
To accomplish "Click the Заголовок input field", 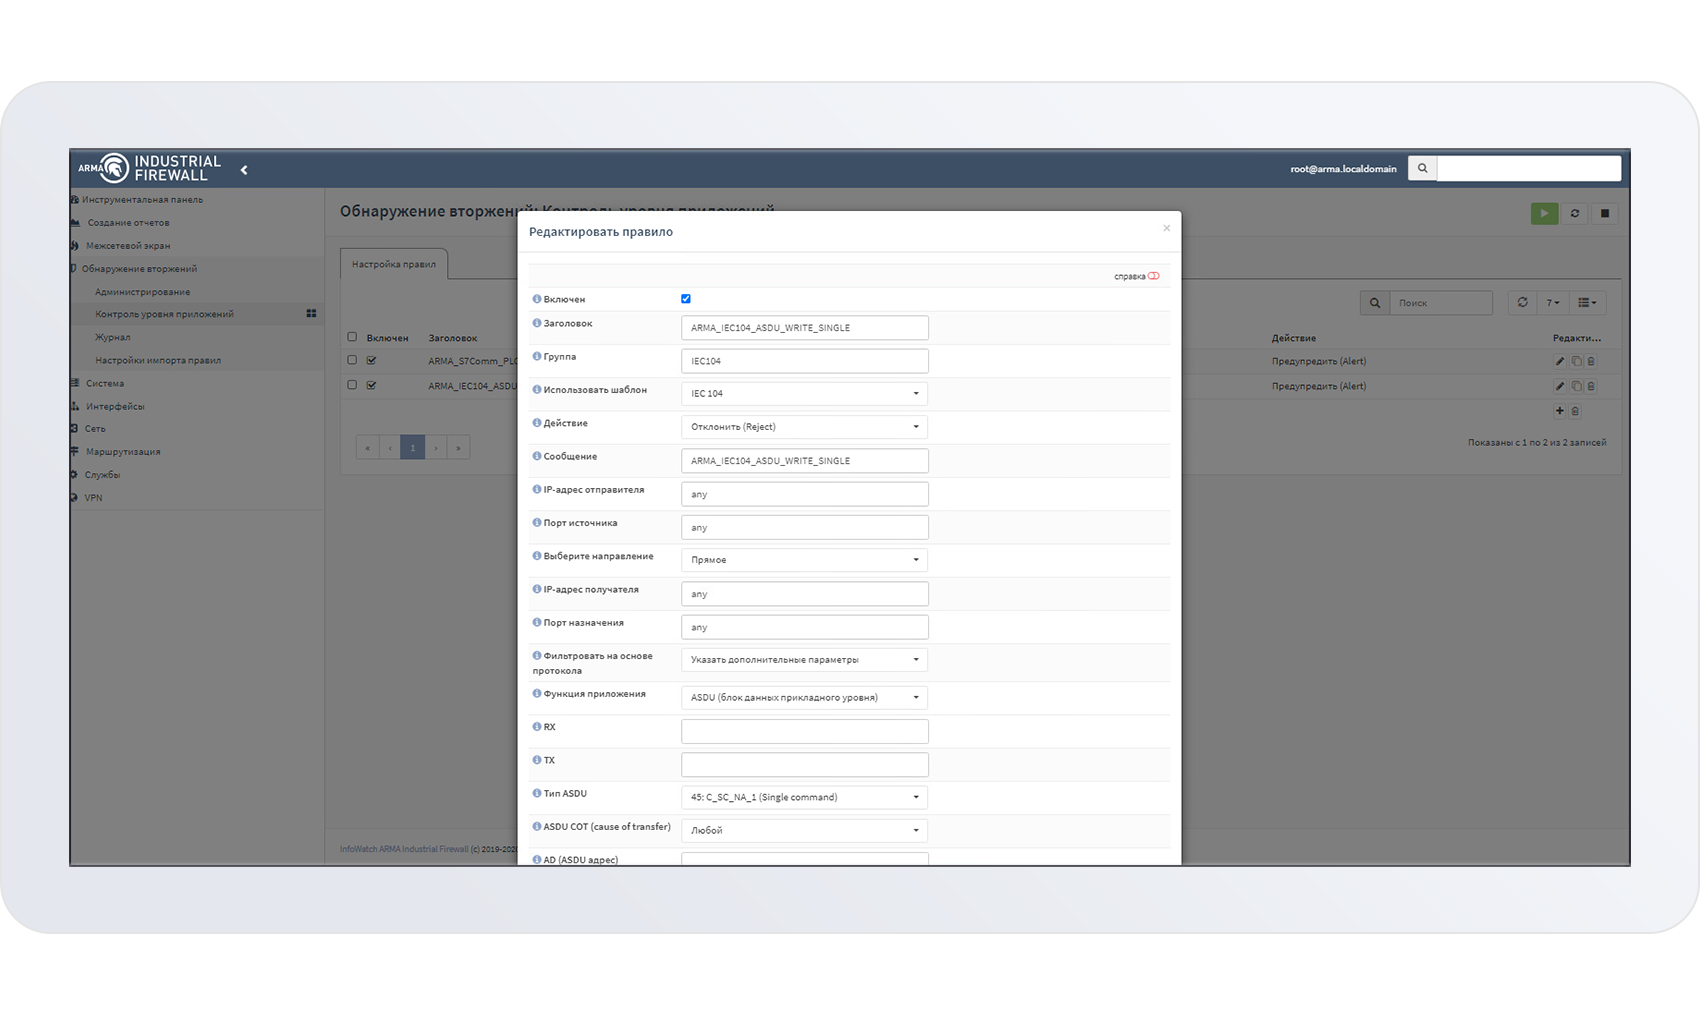I will [x=804, y=328].
